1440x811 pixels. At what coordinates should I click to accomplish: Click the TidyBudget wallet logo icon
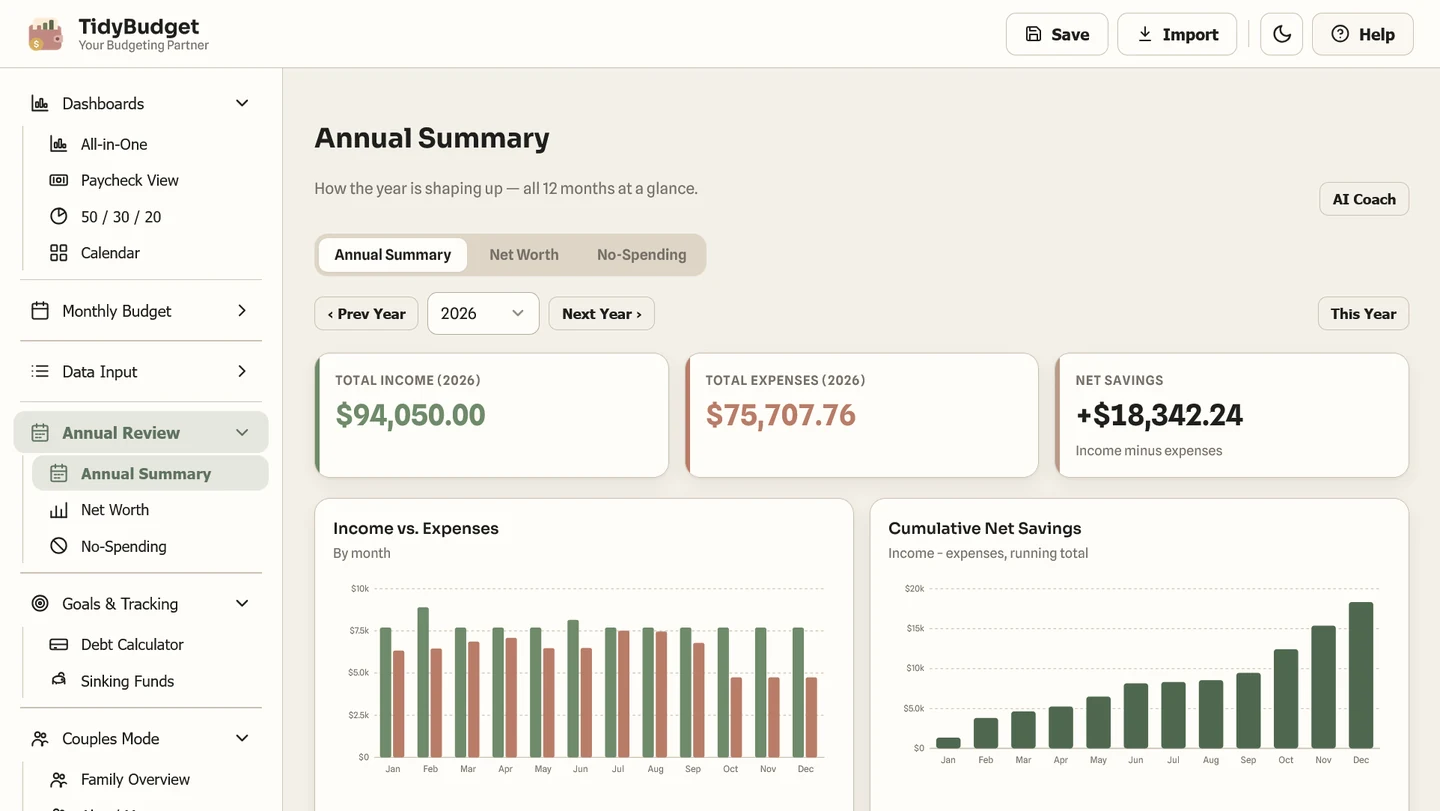(x=45, y=34)
